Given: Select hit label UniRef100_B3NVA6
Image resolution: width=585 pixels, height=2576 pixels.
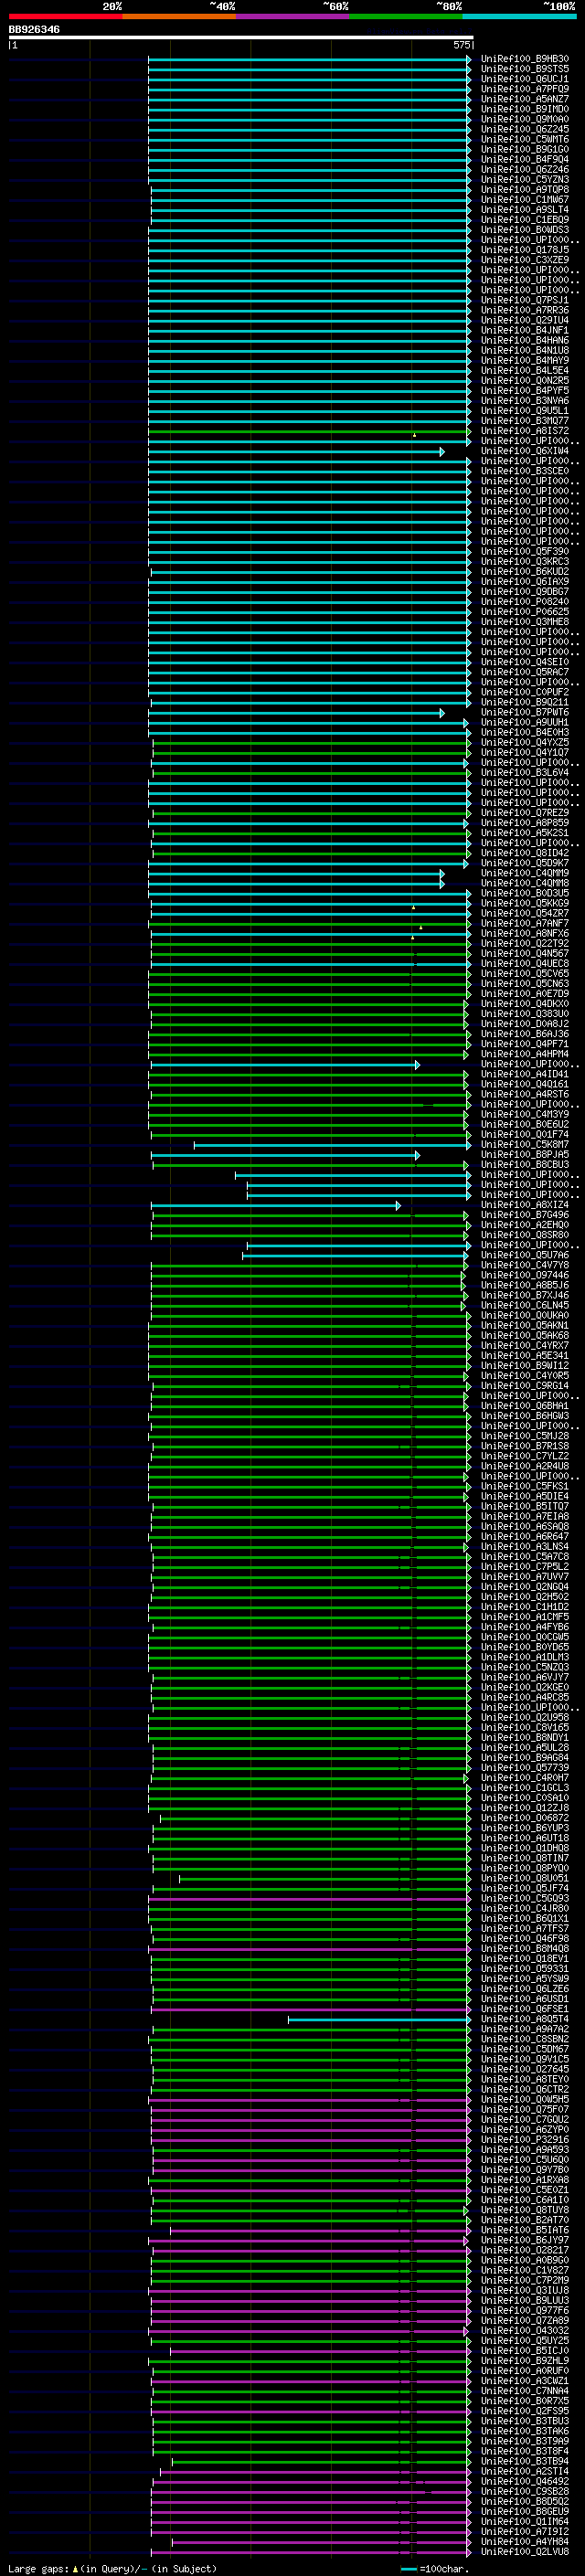Looking at the screenshot, I should coord(525,401).
